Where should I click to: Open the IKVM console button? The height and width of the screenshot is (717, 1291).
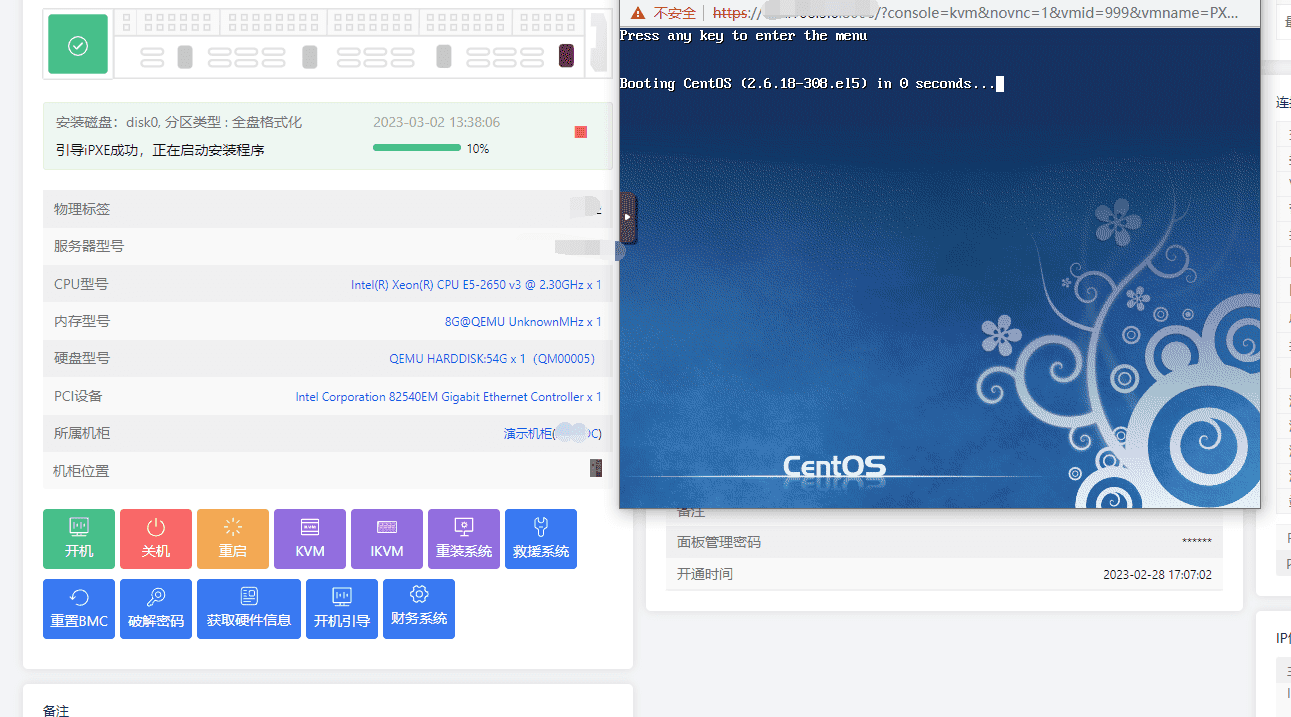[387, 539]
